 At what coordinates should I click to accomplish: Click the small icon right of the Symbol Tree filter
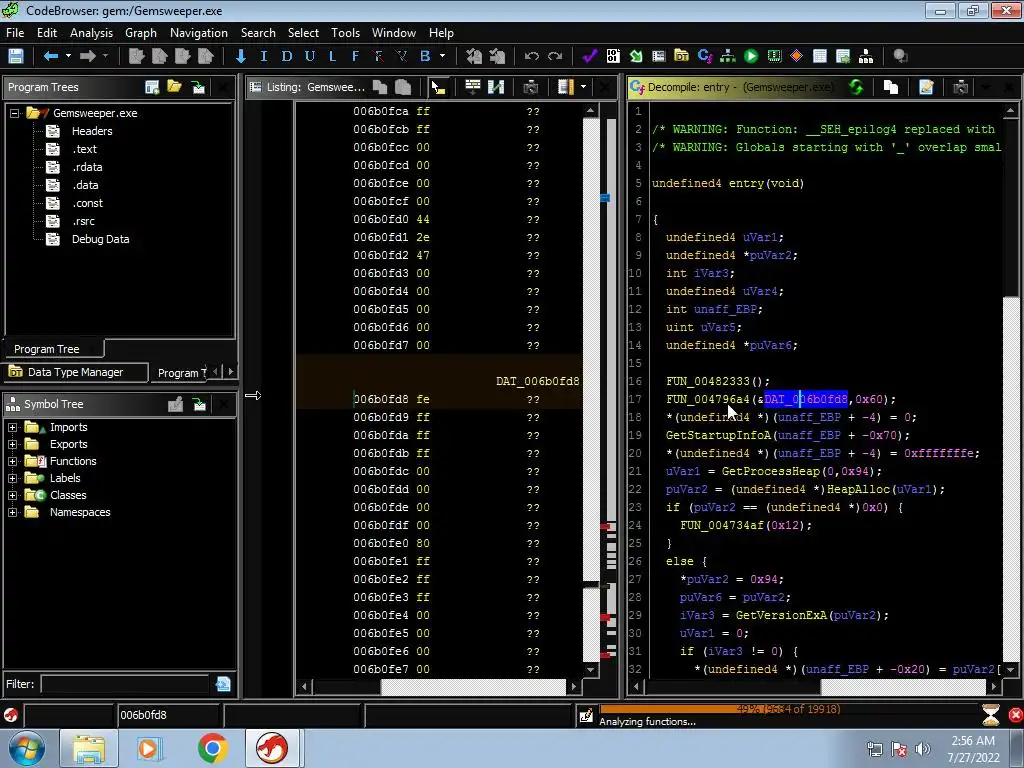pyautogui.click(x=223, y=684)
